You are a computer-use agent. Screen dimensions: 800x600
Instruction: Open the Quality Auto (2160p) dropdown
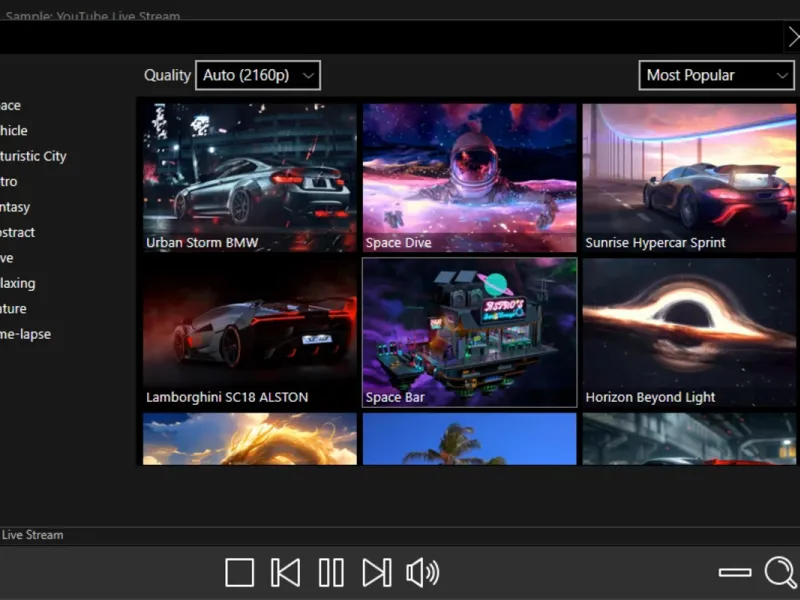[258, 76]
